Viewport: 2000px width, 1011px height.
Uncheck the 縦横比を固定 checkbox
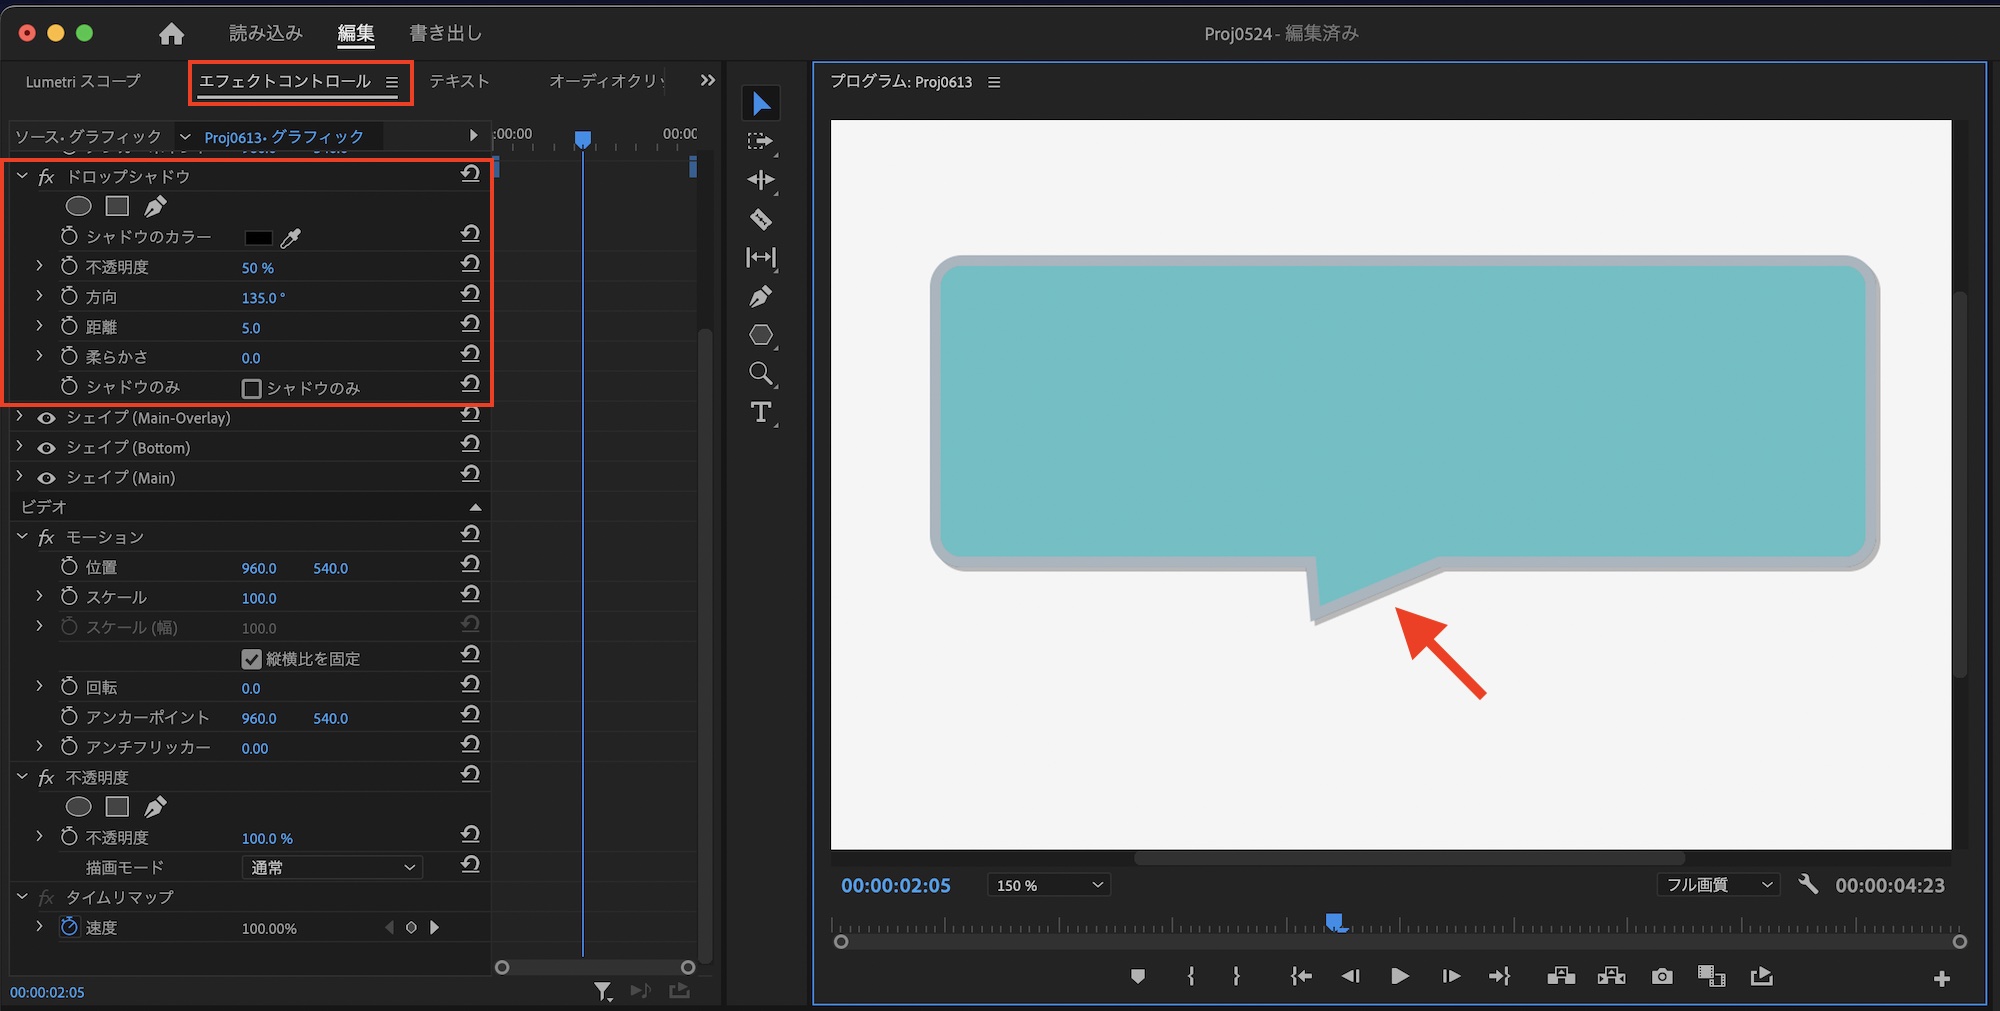coord(252,659)
